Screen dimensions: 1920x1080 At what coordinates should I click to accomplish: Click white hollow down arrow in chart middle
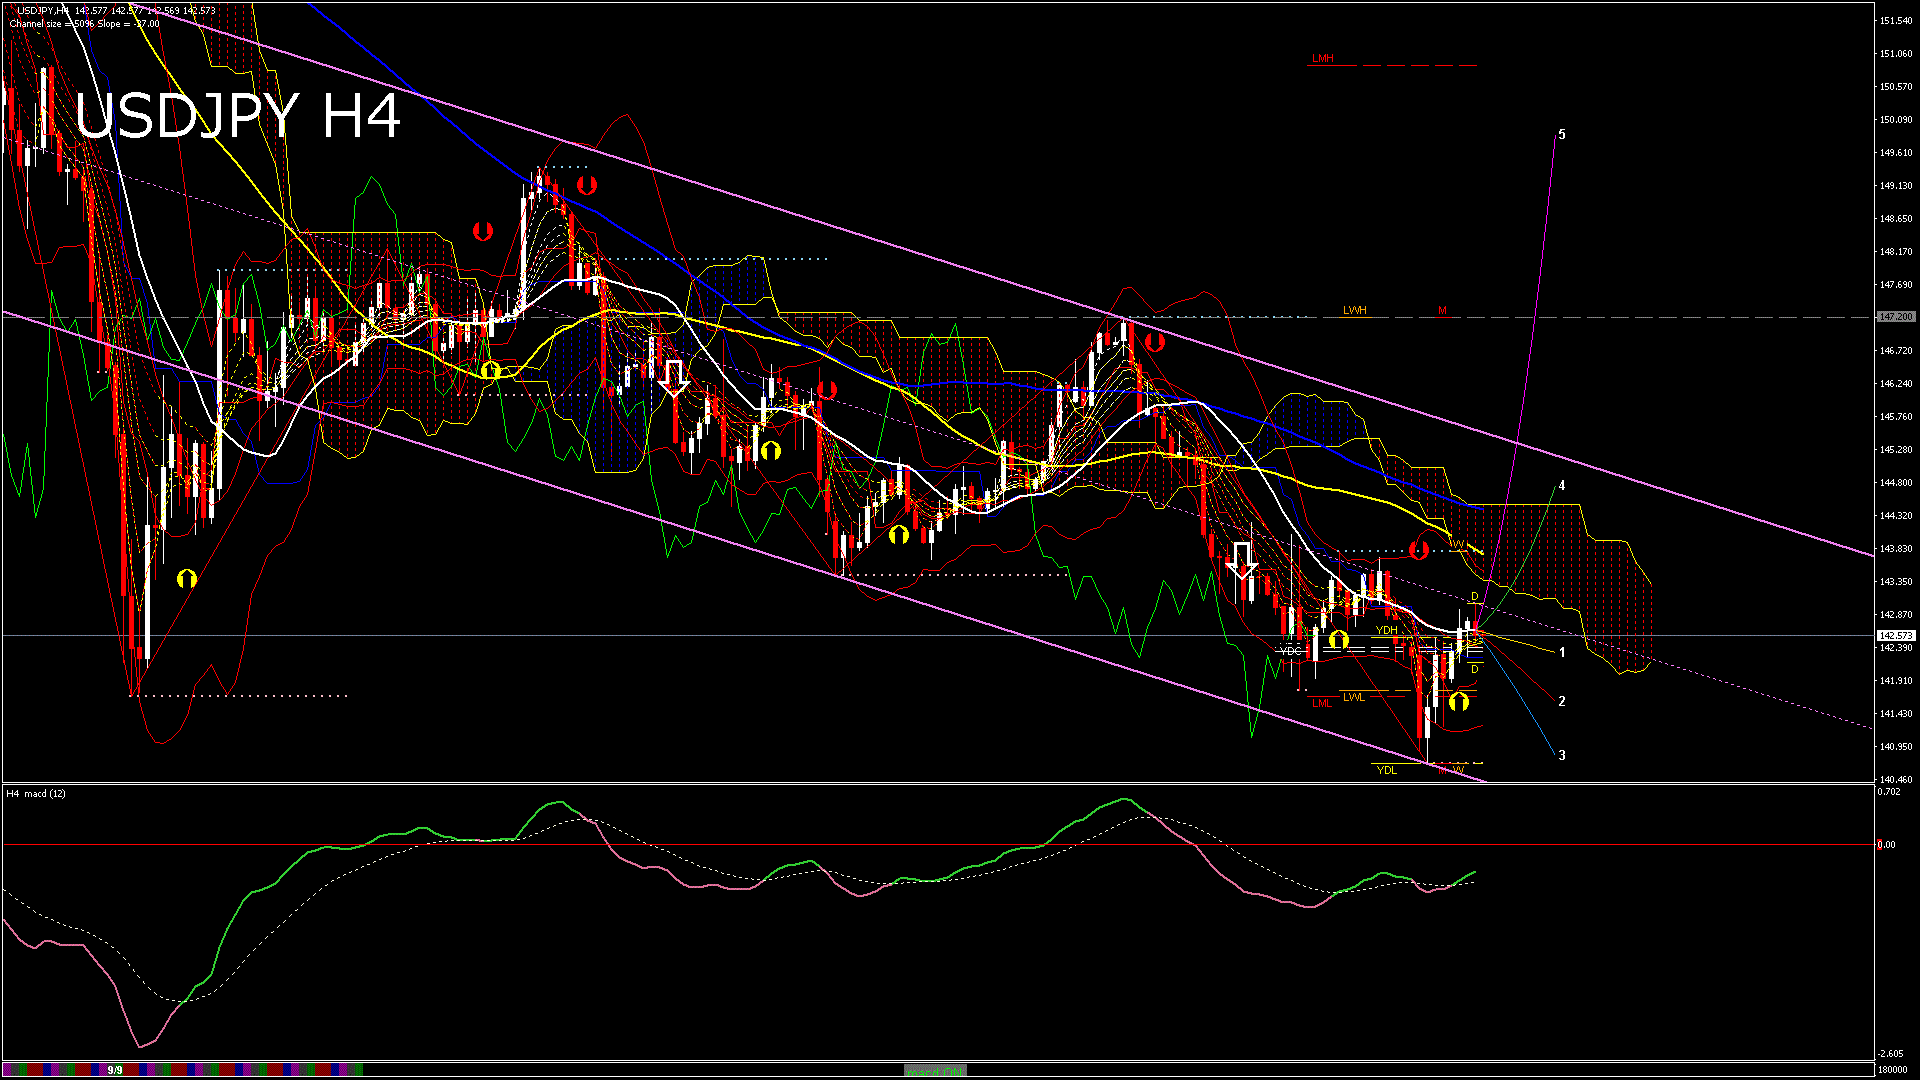point(674,379)
